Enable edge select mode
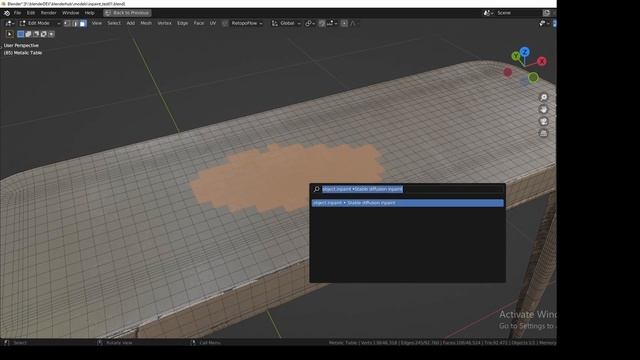640x360 pixels. (x=75, y=24)
